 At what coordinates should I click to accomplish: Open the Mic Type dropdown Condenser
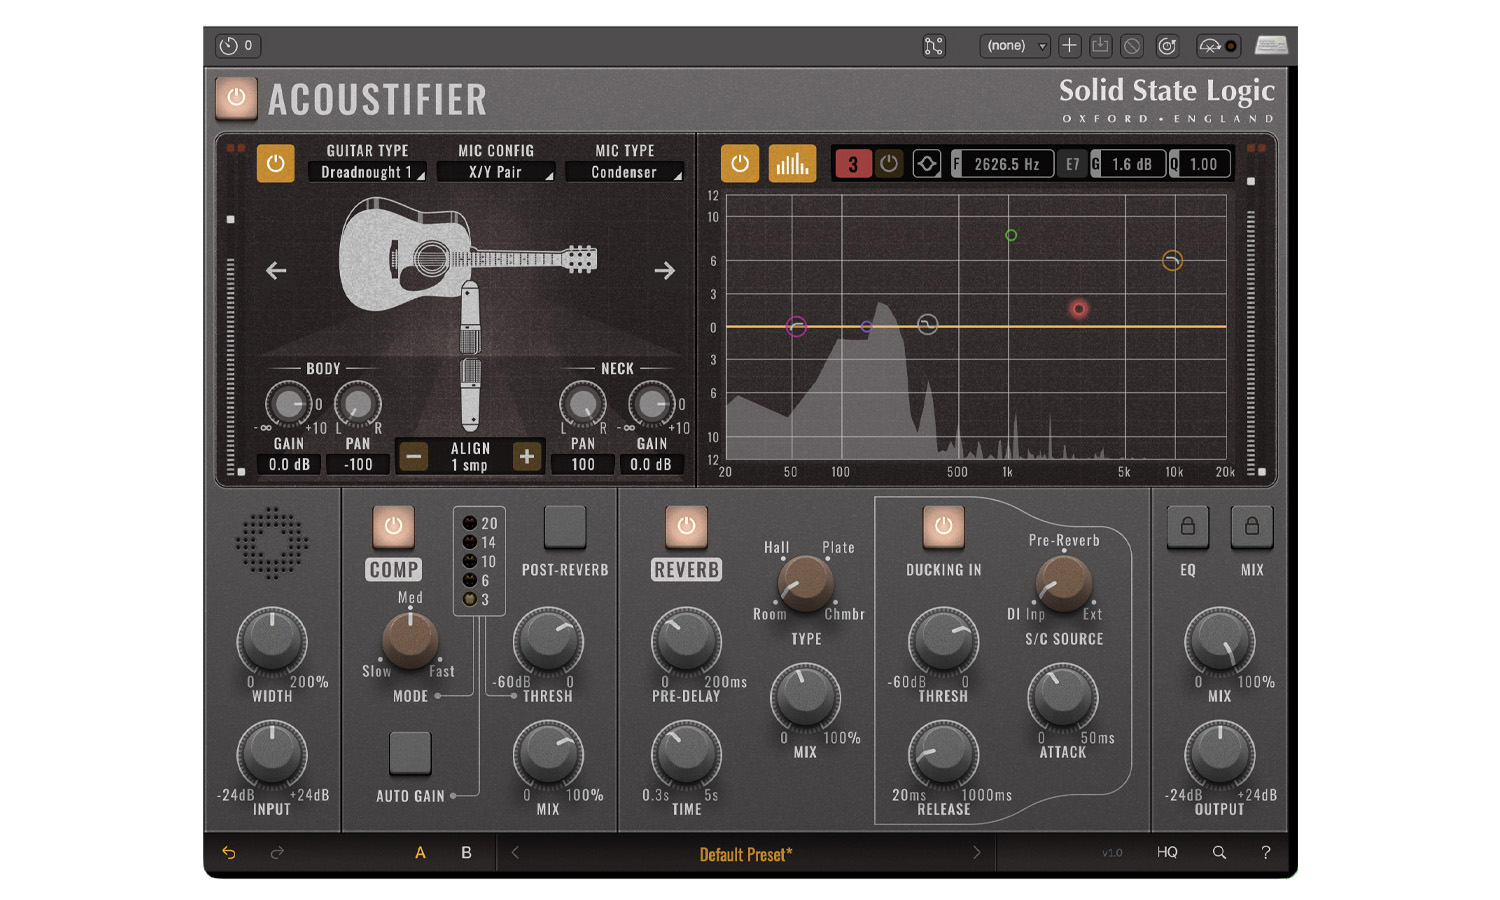(625, 172)
